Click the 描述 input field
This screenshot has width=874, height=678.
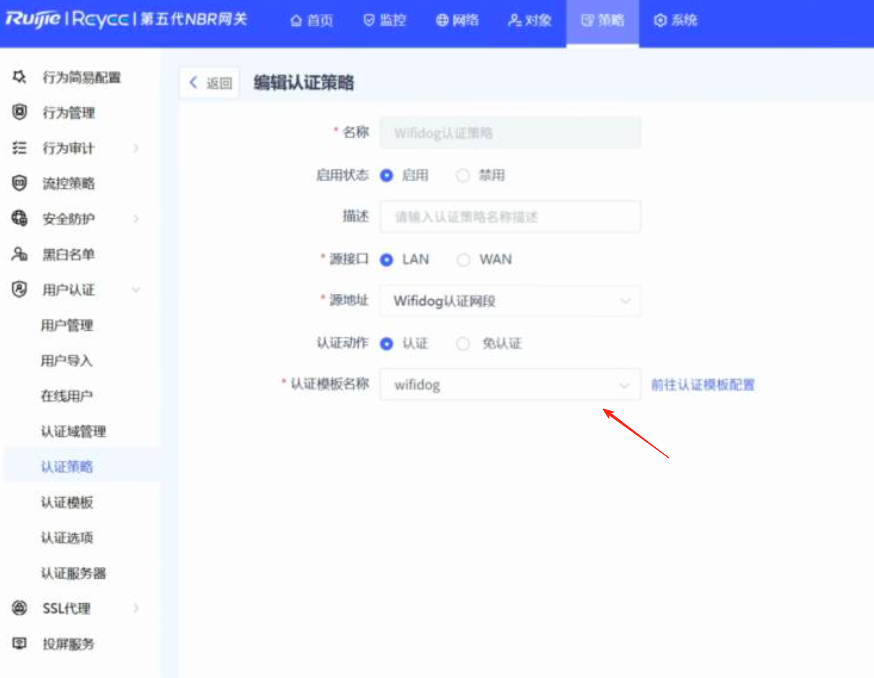pyautogui.click(x=510, y=217)
